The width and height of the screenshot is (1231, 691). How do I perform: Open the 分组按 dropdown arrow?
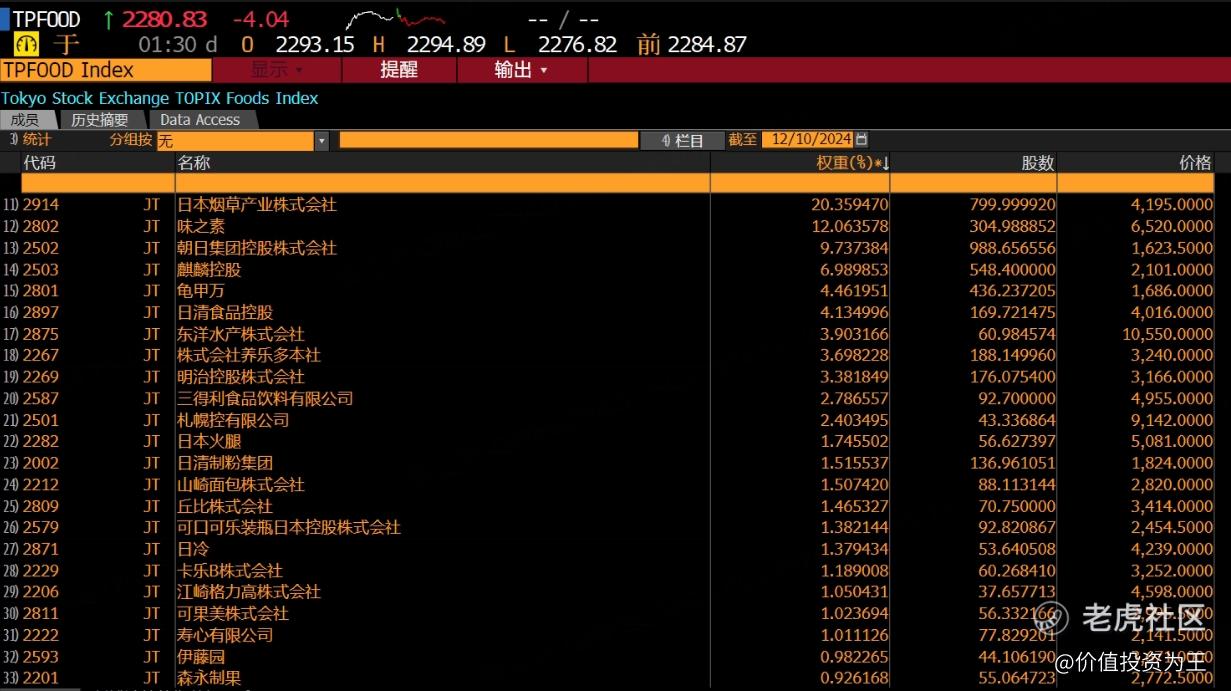pos(321,141)
